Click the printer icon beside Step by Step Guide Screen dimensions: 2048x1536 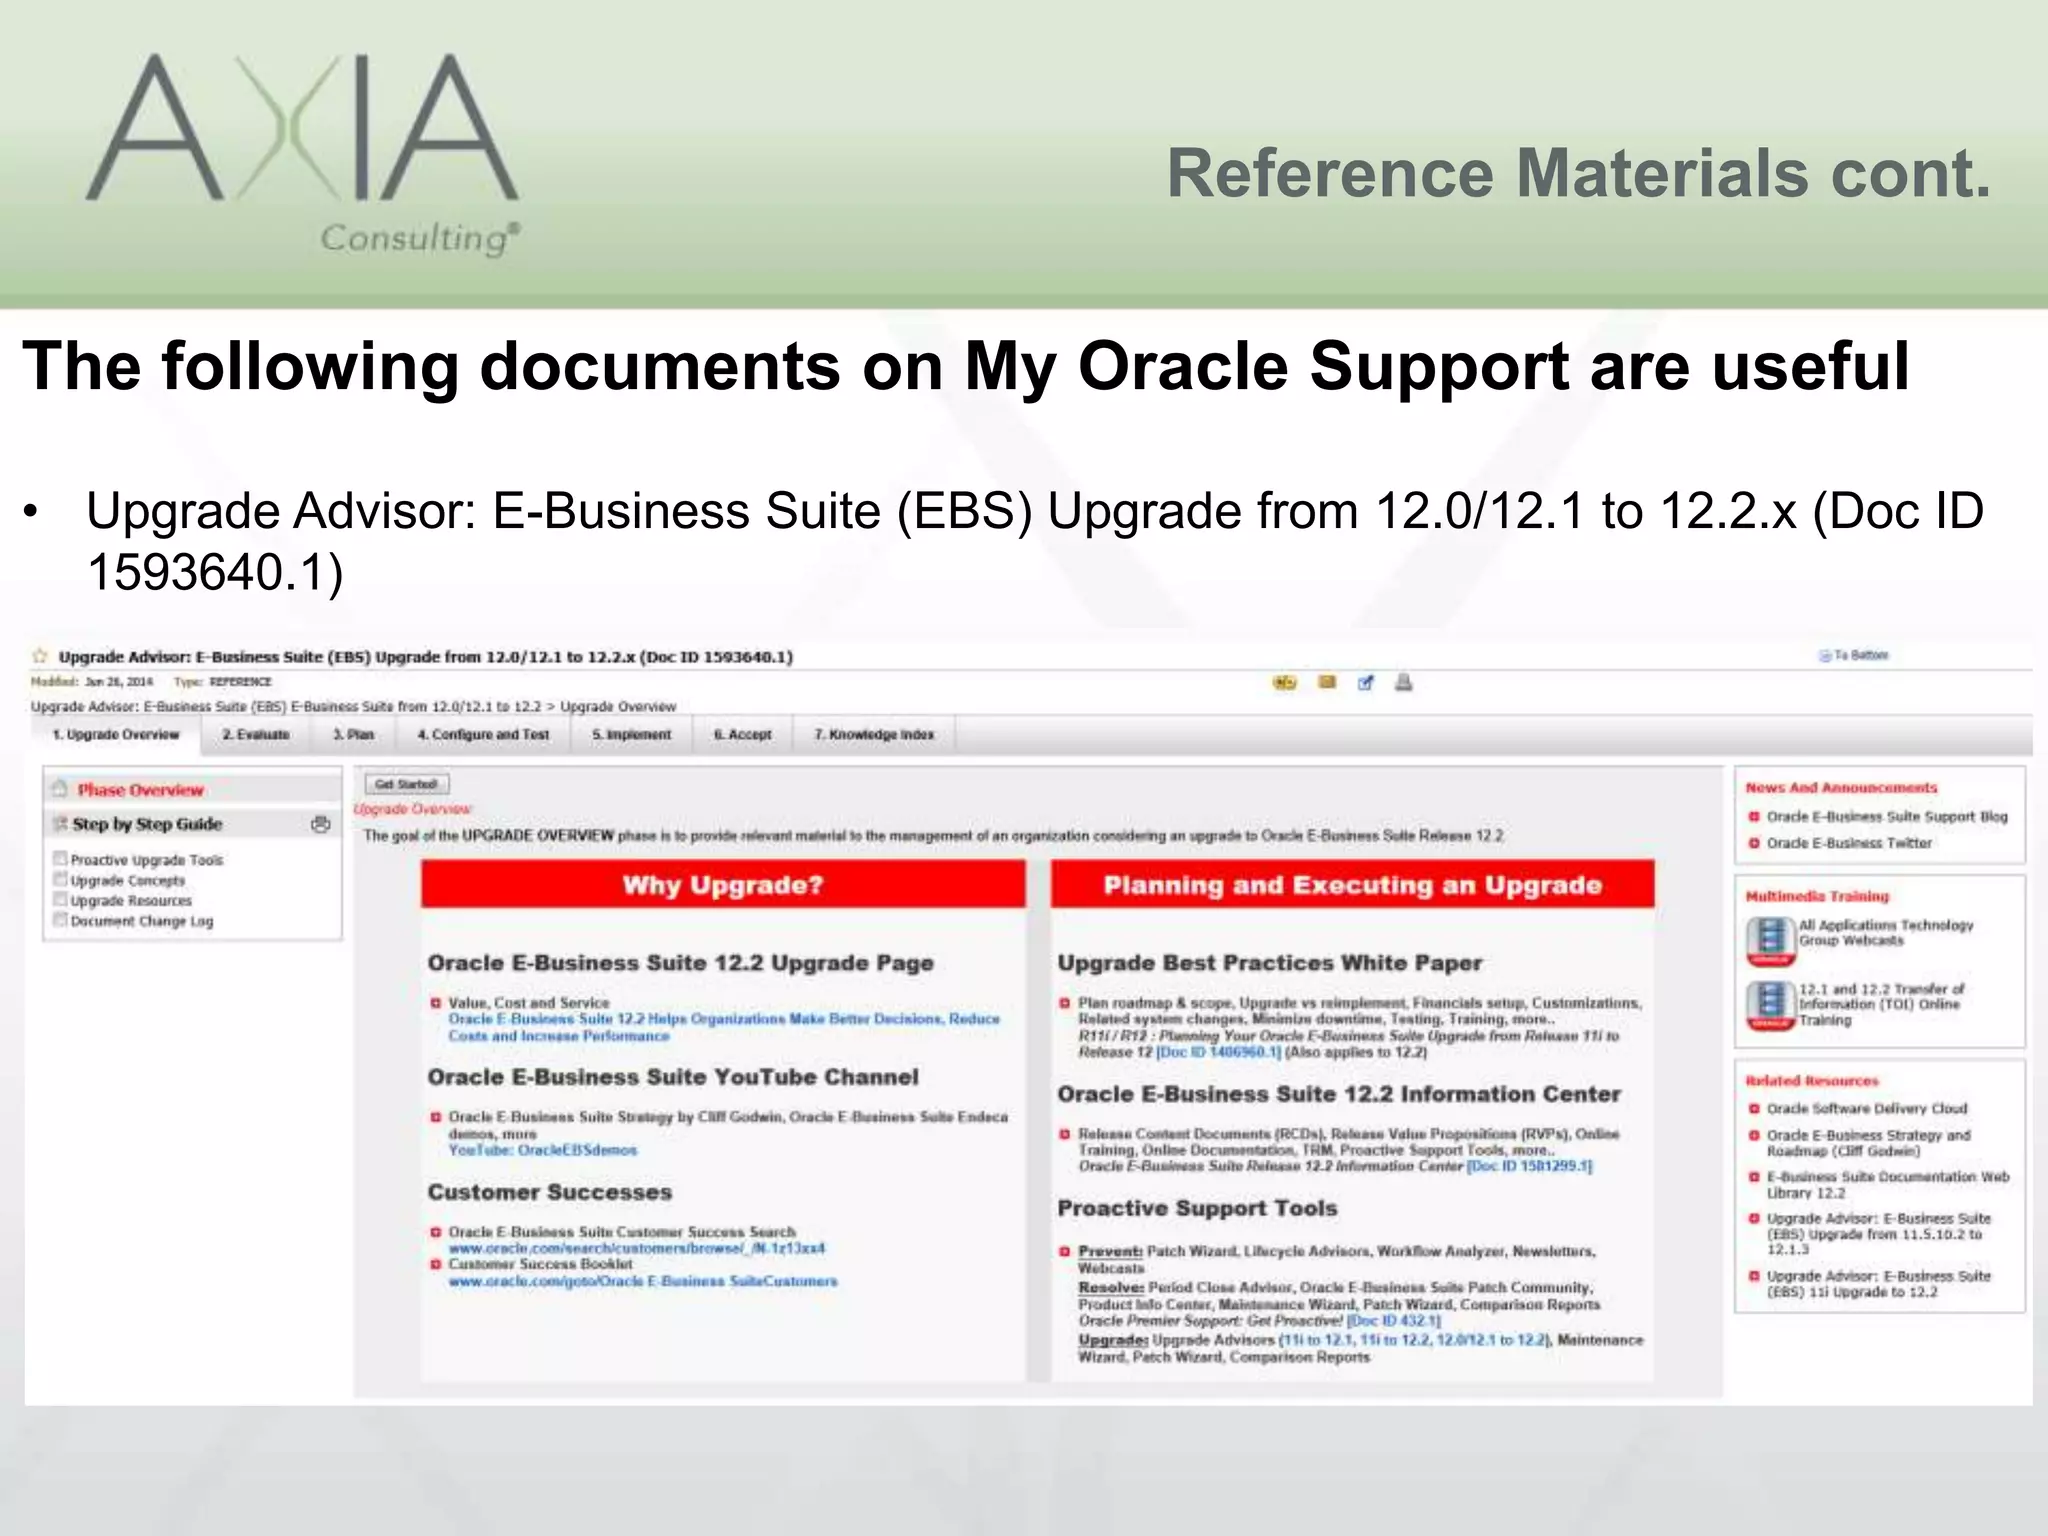pyautogui.click(x=321, y=825)
